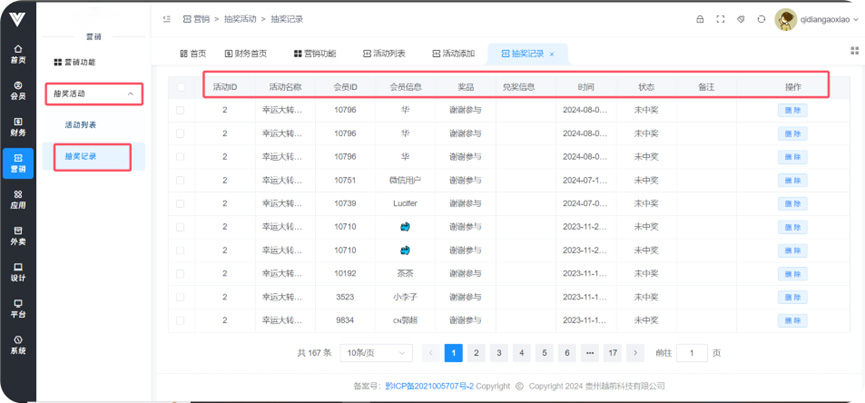Image resolution: width=865 pixels, height=403 pixels.
Task: Go to 财务 finance in sidebar
Action: pyautogui.click(x=18, y=126)
